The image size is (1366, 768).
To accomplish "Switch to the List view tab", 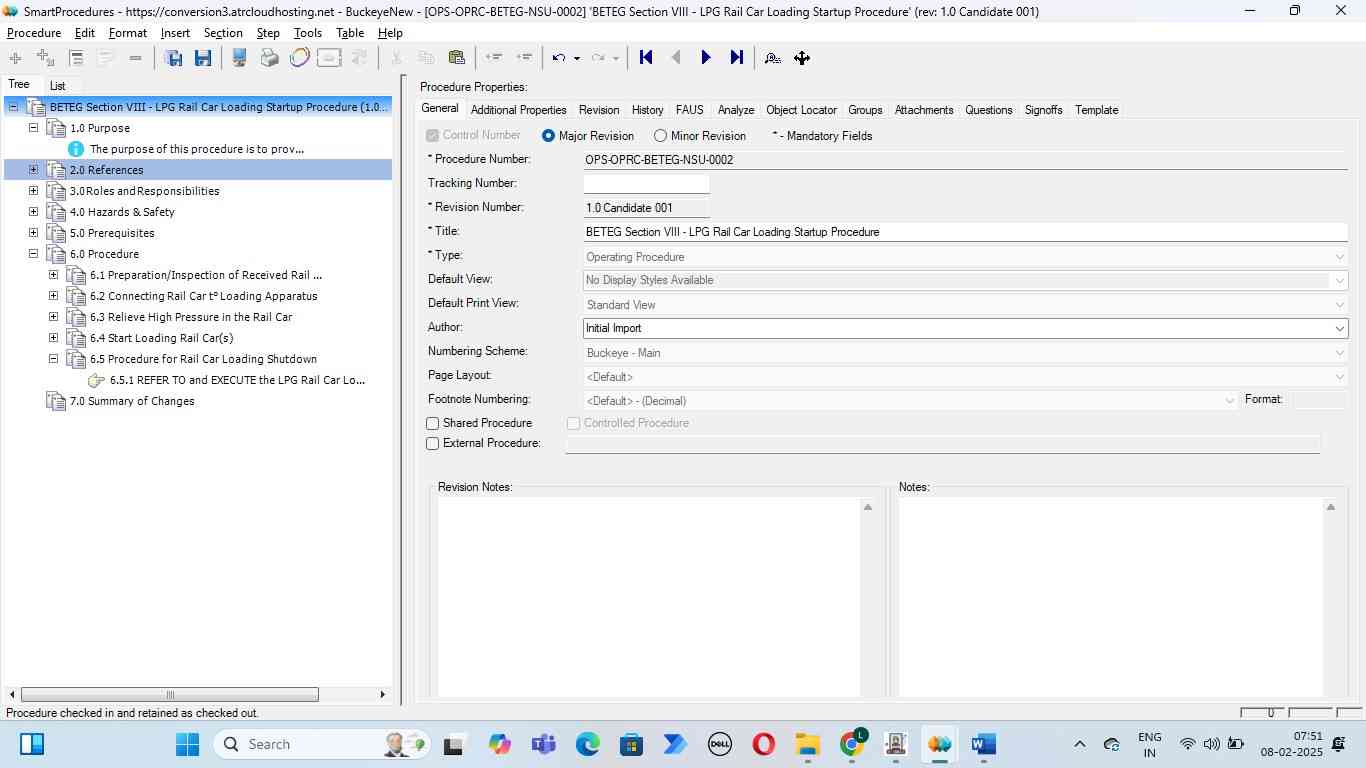I will pos(58,86).
